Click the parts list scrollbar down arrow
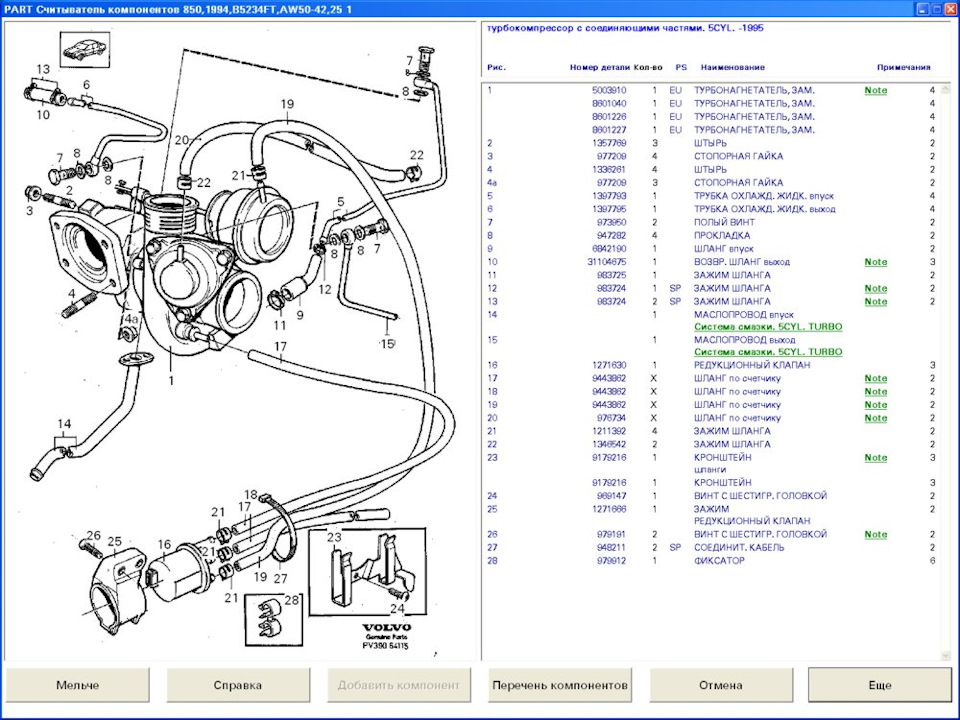This screenshot has height=720, width=960. point(947,656)
